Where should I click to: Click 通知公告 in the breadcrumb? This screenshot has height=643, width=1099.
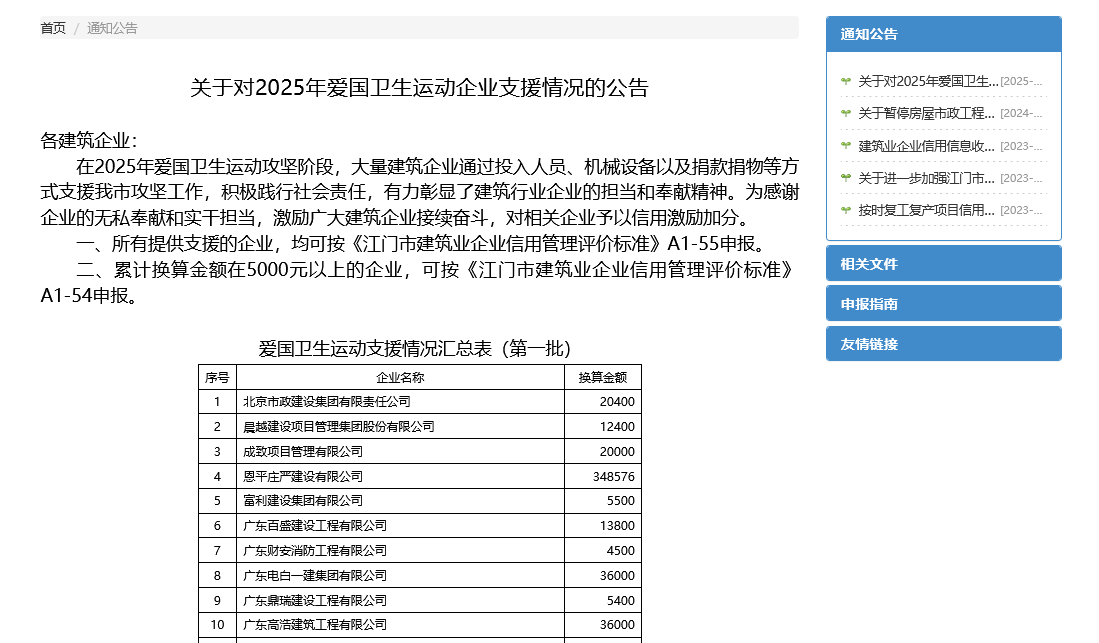point(112,28)
